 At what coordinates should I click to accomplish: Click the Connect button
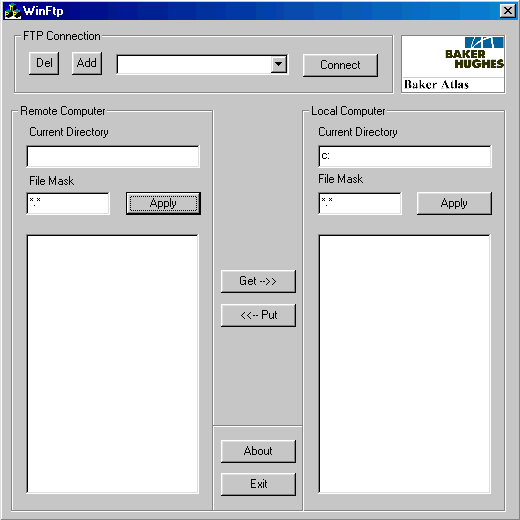340,65
